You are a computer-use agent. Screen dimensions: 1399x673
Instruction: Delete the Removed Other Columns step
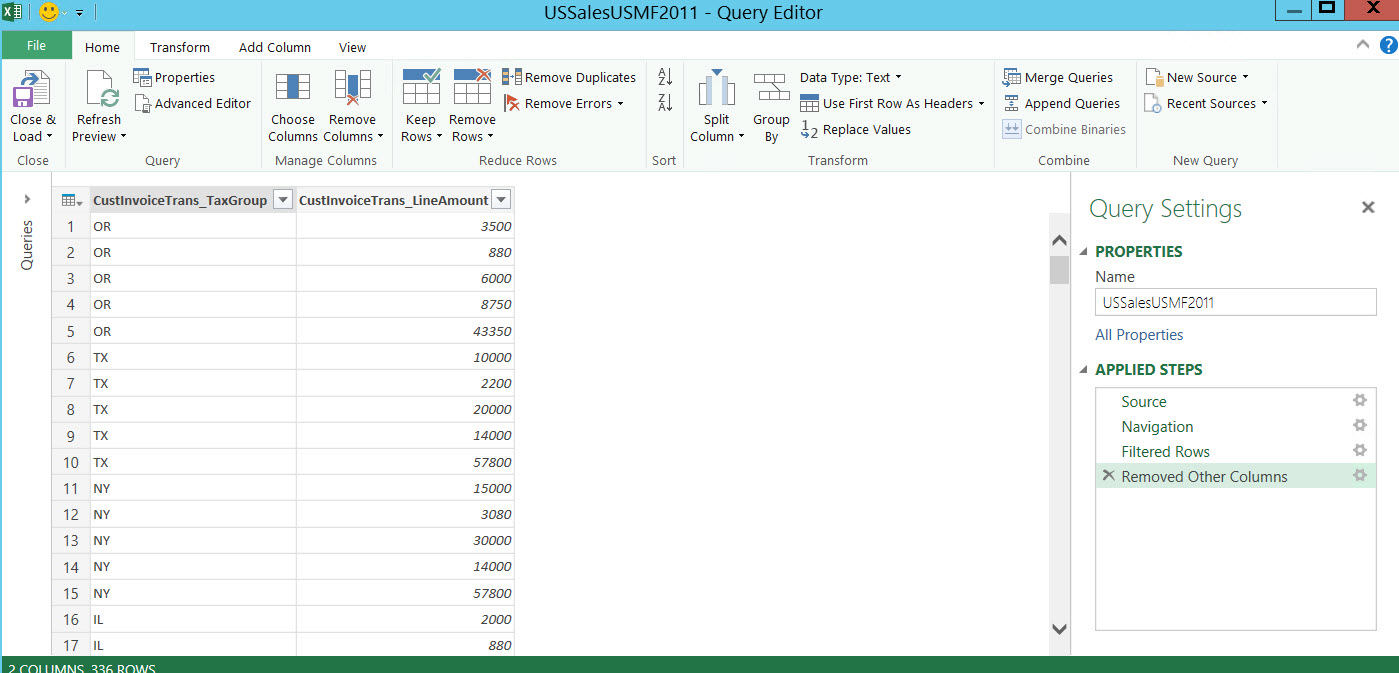click(x=1108, y=476)
